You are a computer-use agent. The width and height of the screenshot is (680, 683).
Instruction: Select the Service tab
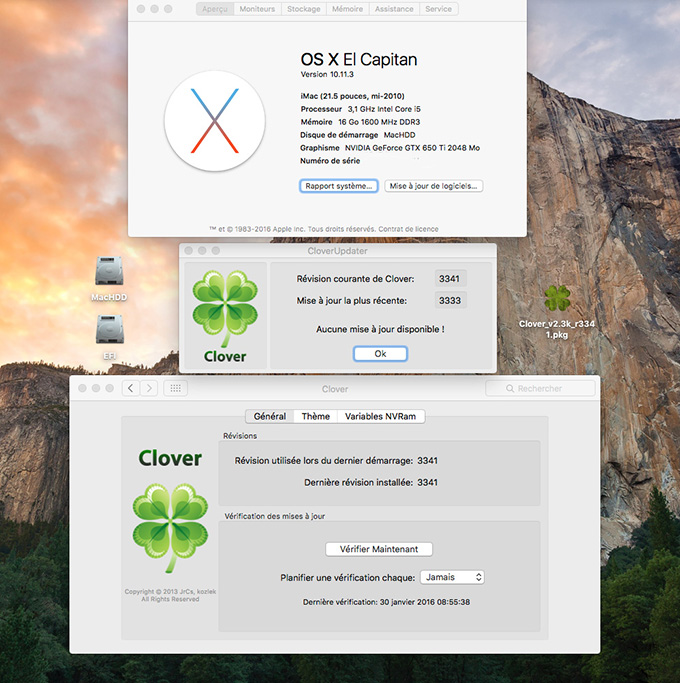point(439,9)
